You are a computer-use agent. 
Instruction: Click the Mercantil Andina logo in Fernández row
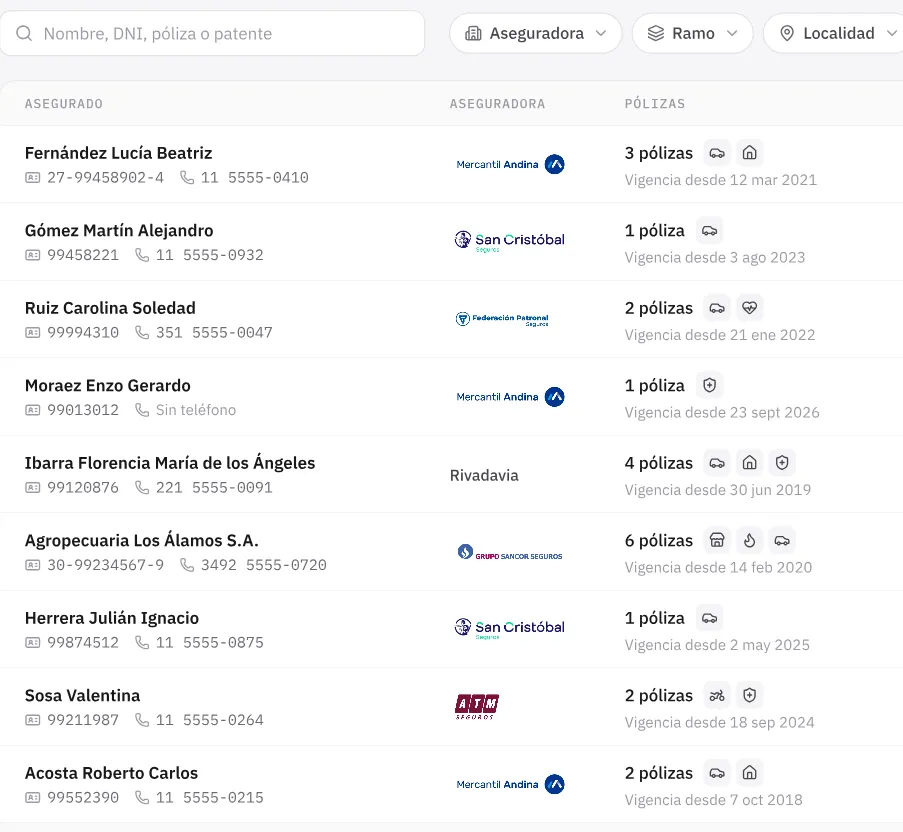click(510, 165)
